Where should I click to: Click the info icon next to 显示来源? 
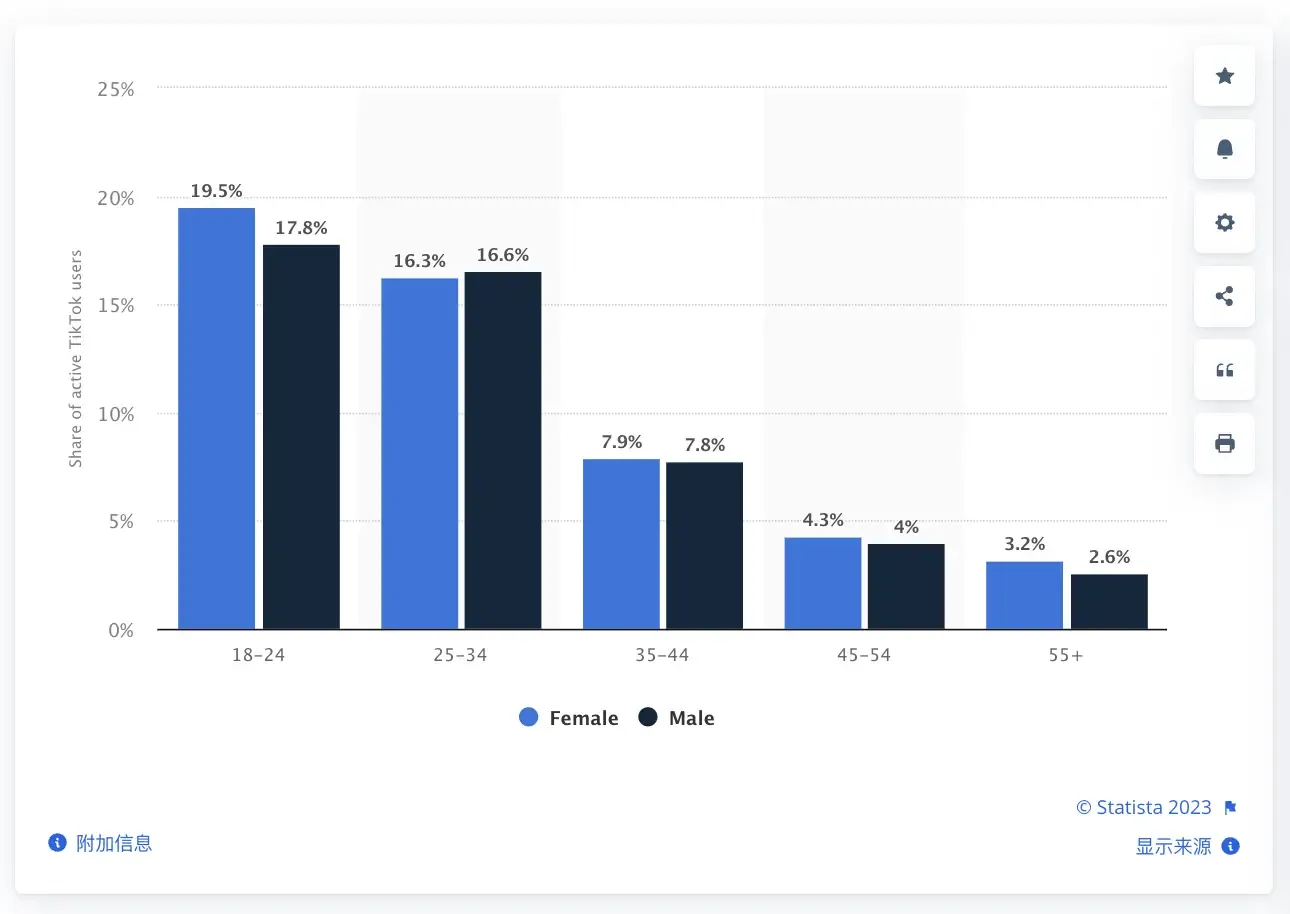click(1231, 846)
